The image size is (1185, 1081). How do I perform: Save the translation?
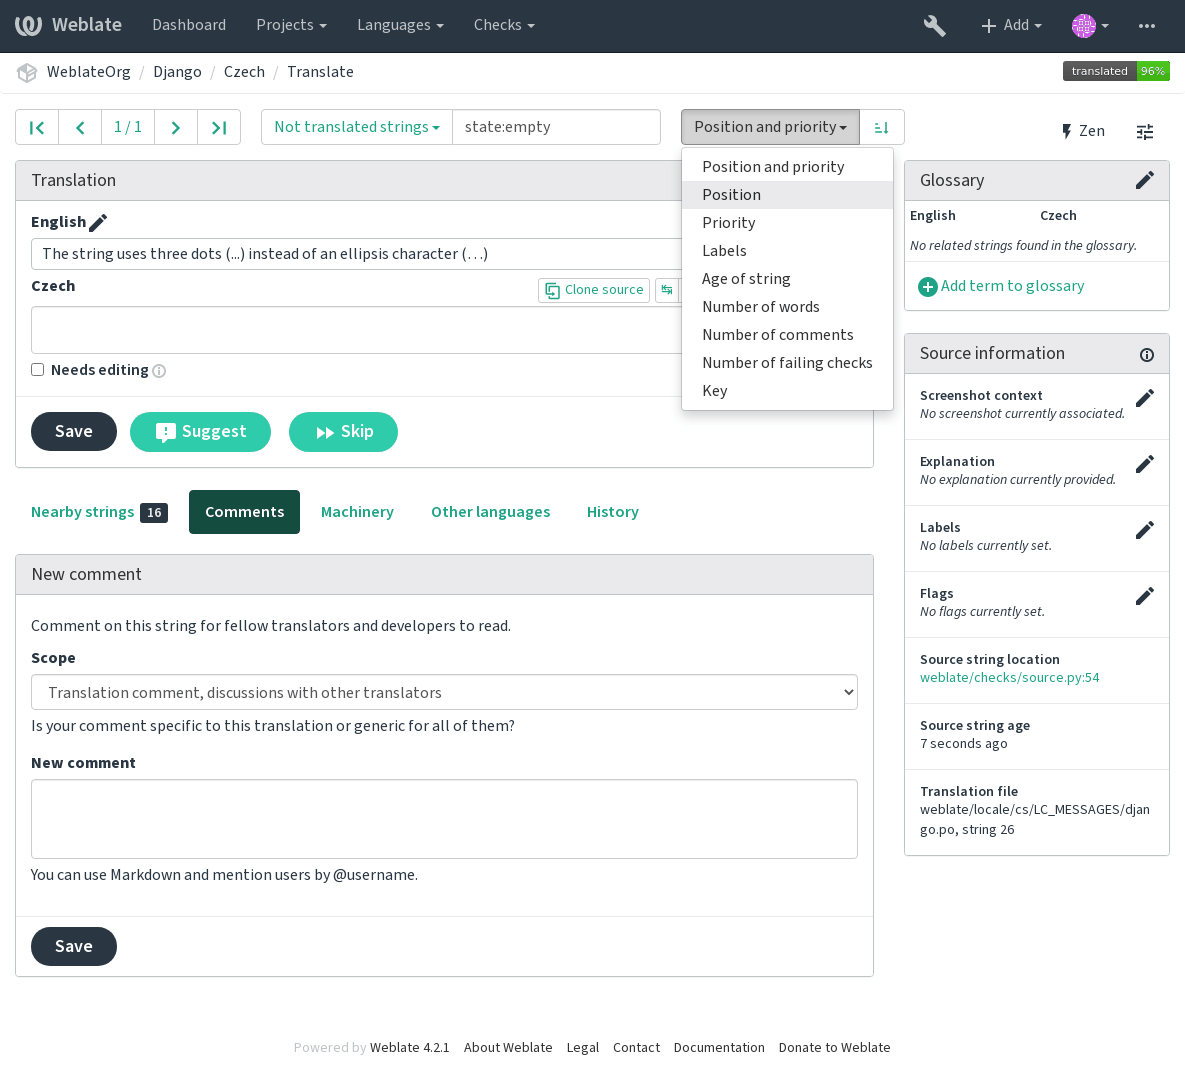click(73, 432)
